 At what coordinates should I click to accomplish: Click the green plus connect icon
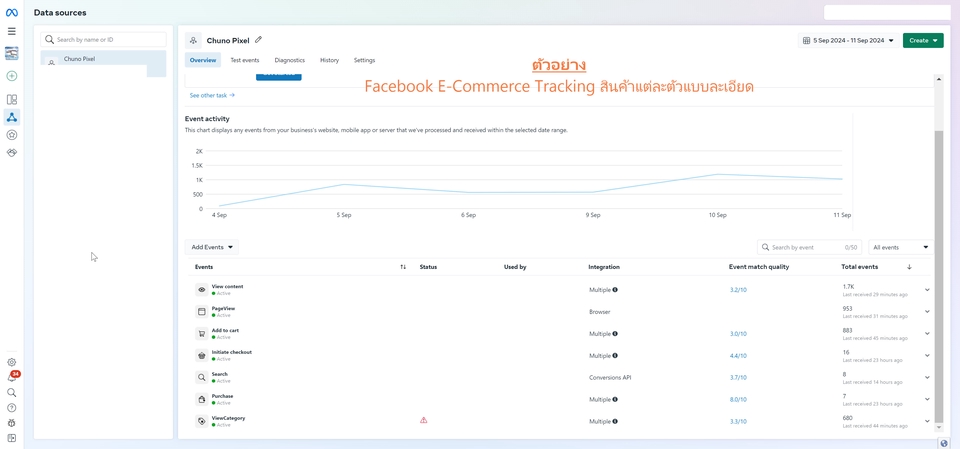tap(12, 76)
